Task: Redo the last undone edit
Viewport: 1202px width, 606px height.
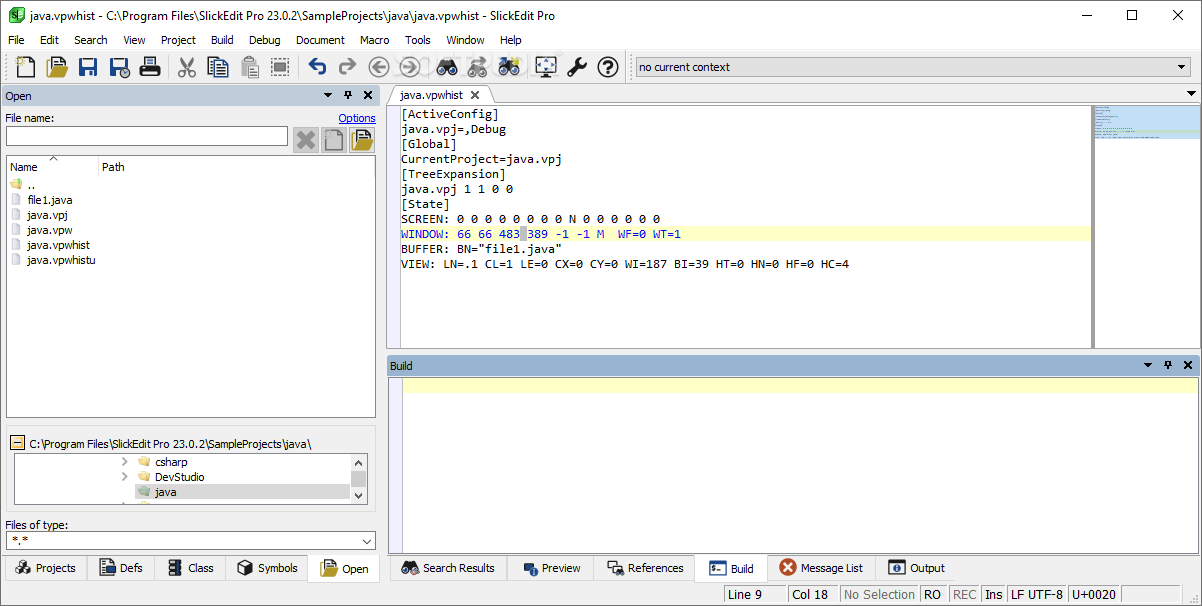Action: [347, 67]
